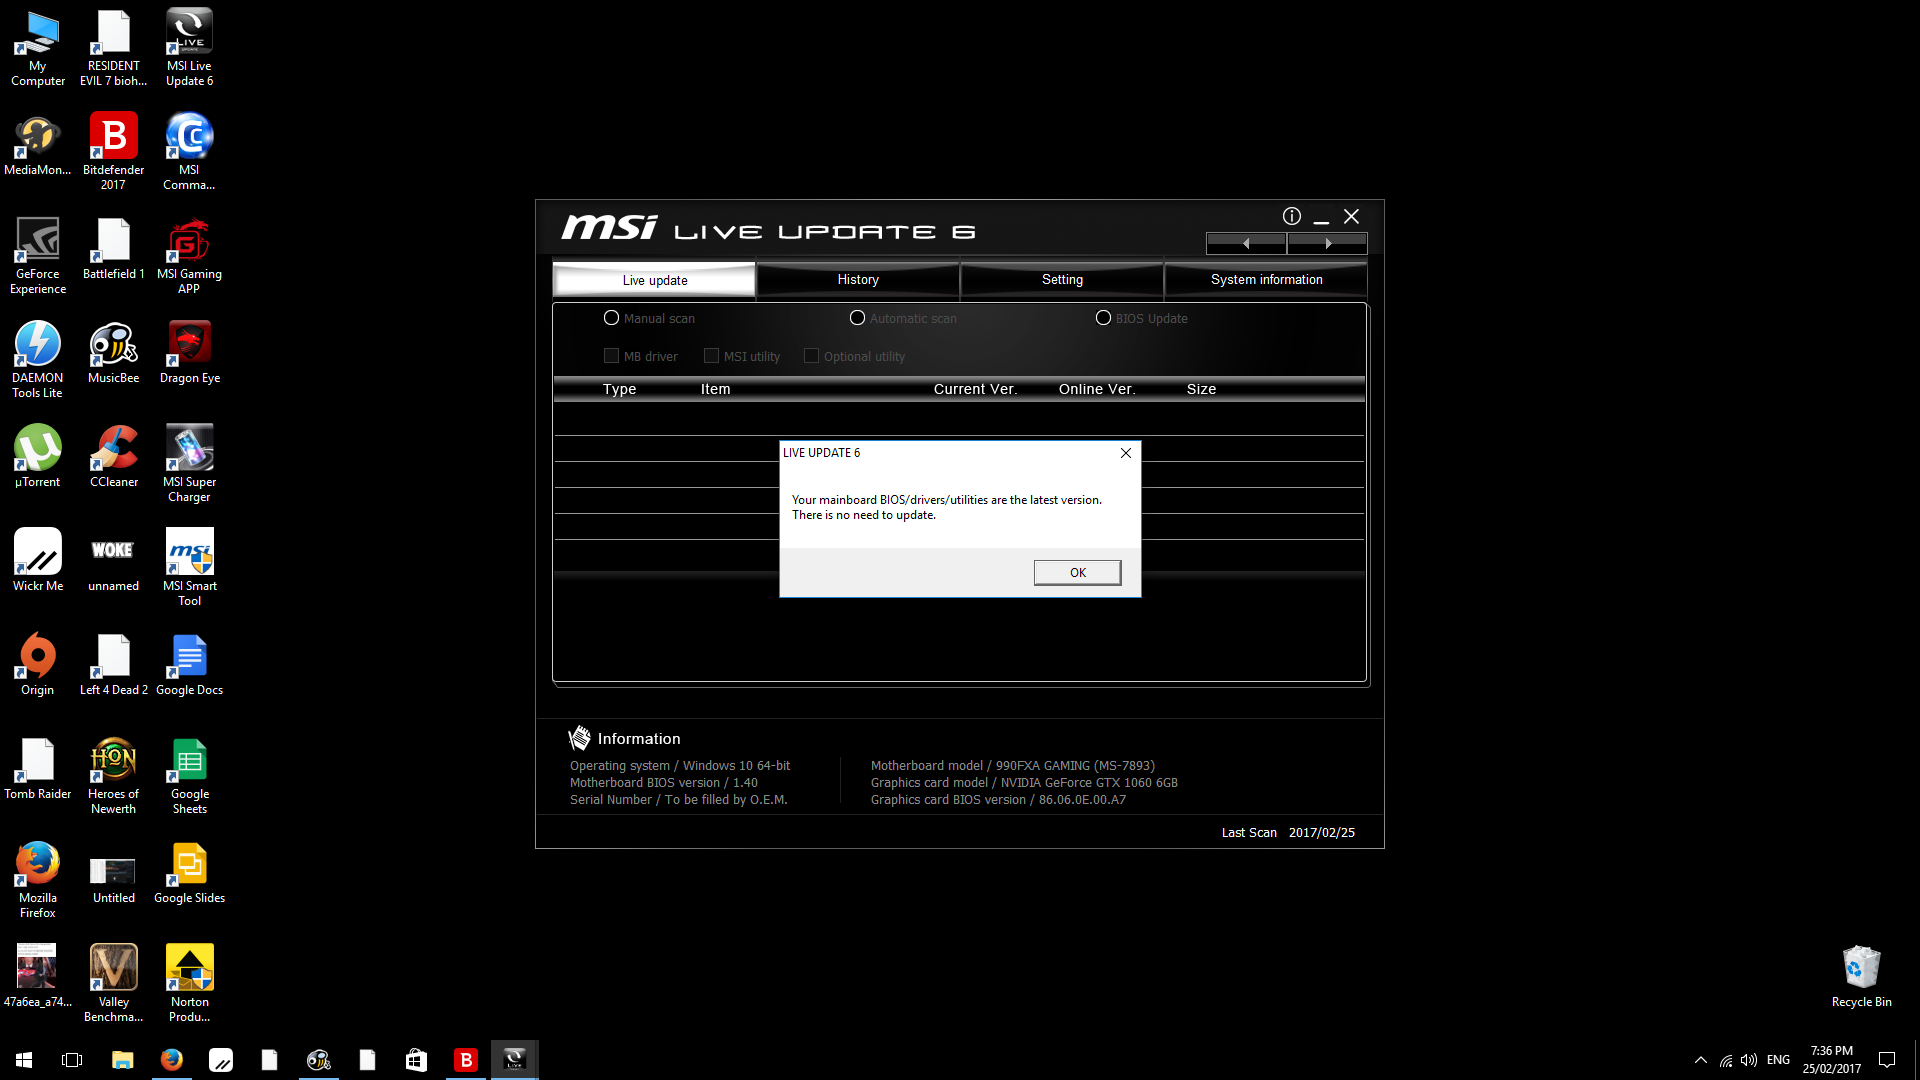Select the Origin desktop icon
The image size is (1920, 1080).
37,665
